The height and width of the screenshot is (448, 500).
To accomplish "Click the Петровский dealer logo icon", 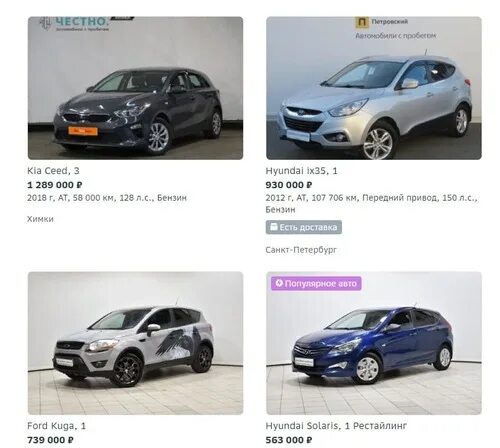I will 362,22.
